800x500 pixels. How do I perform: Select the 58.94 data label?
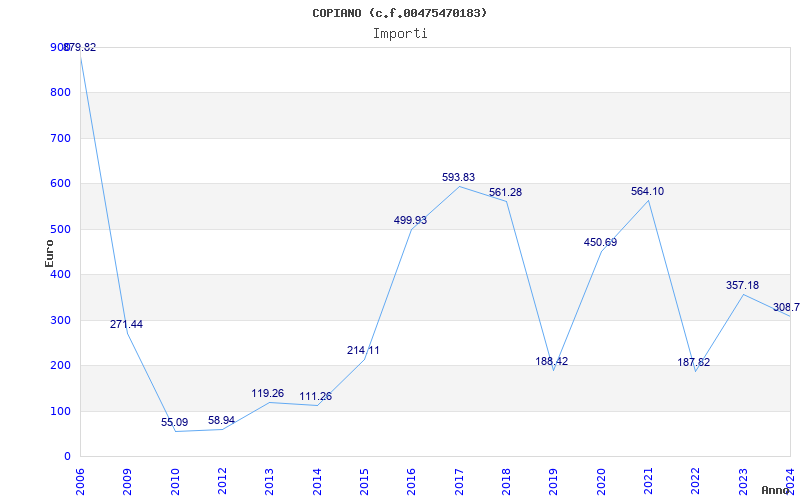click(x=221, y=420)
